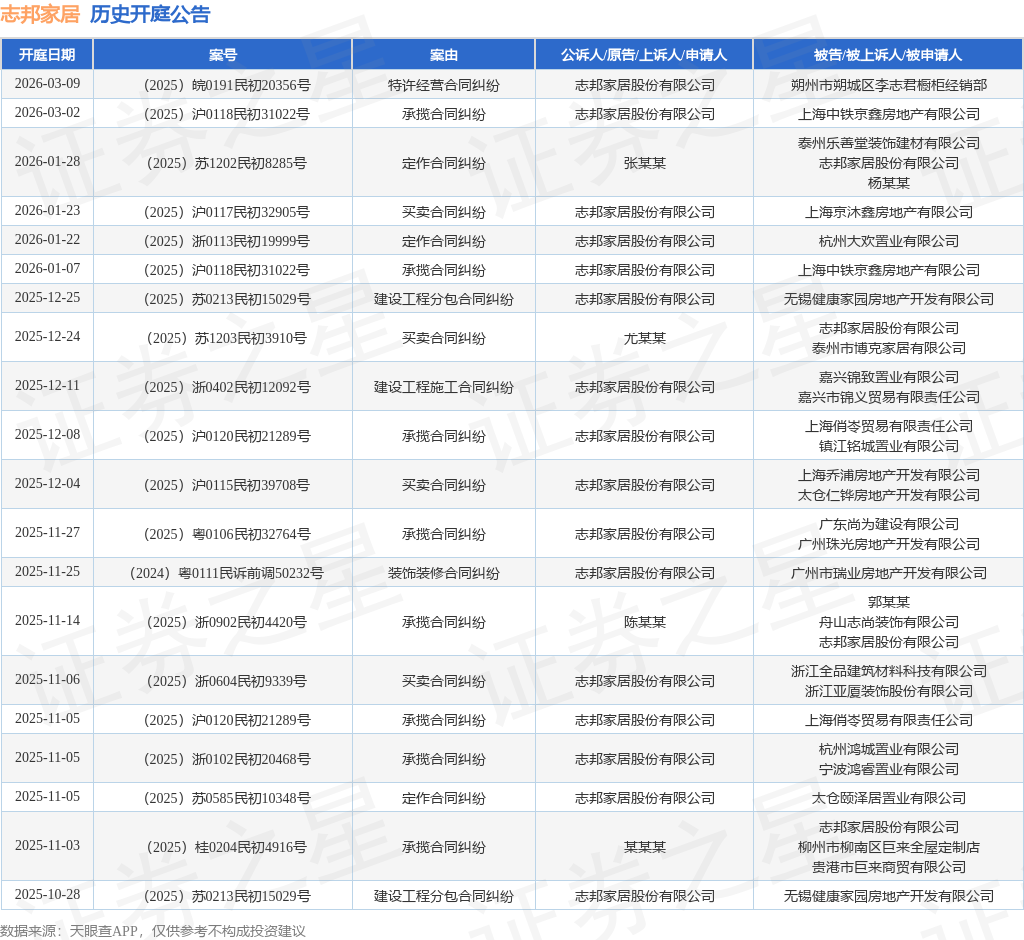Click case number 苏1203民初3910号
This screenshot has width=1024, height=940.
227,338
